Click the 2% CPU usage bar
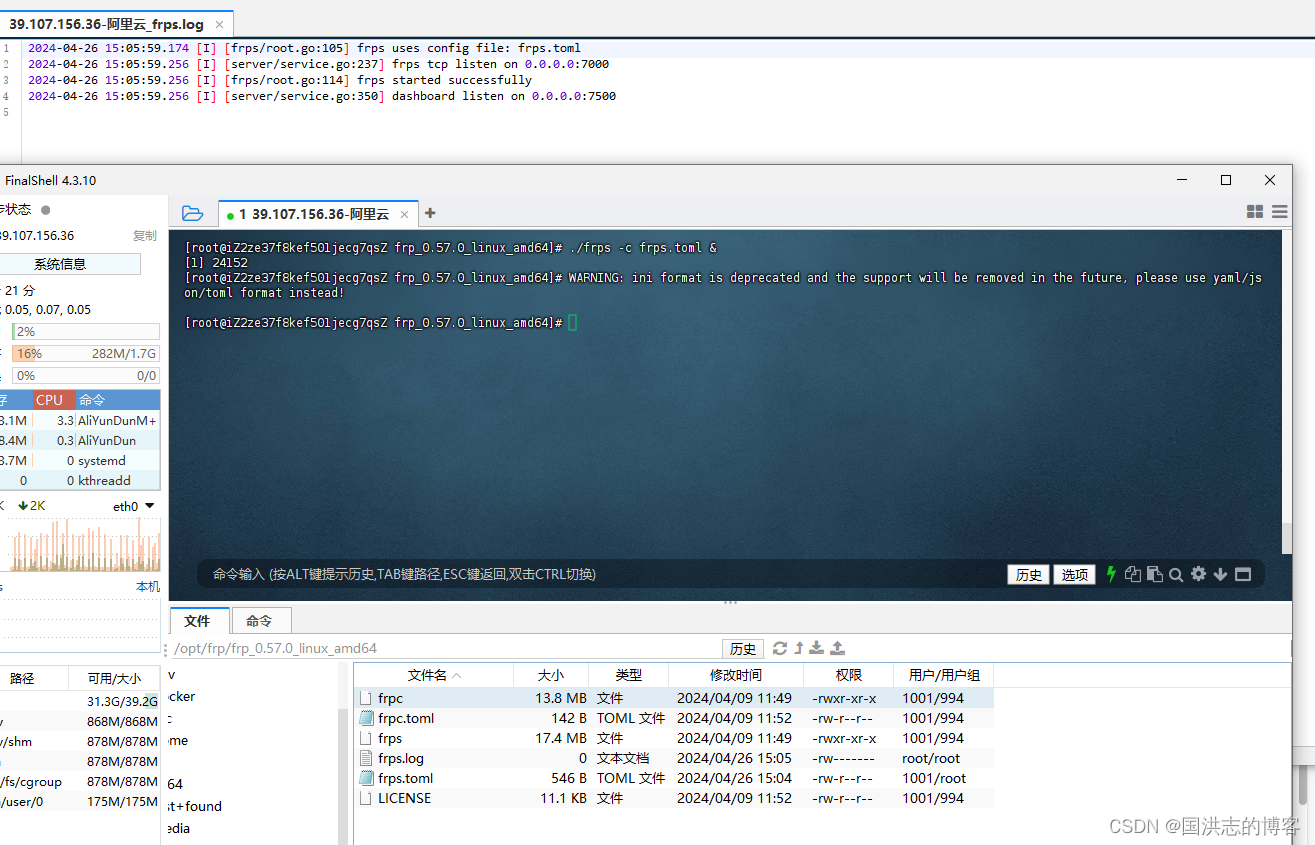The image size is (1315, 845). click(x=85, y=331)
